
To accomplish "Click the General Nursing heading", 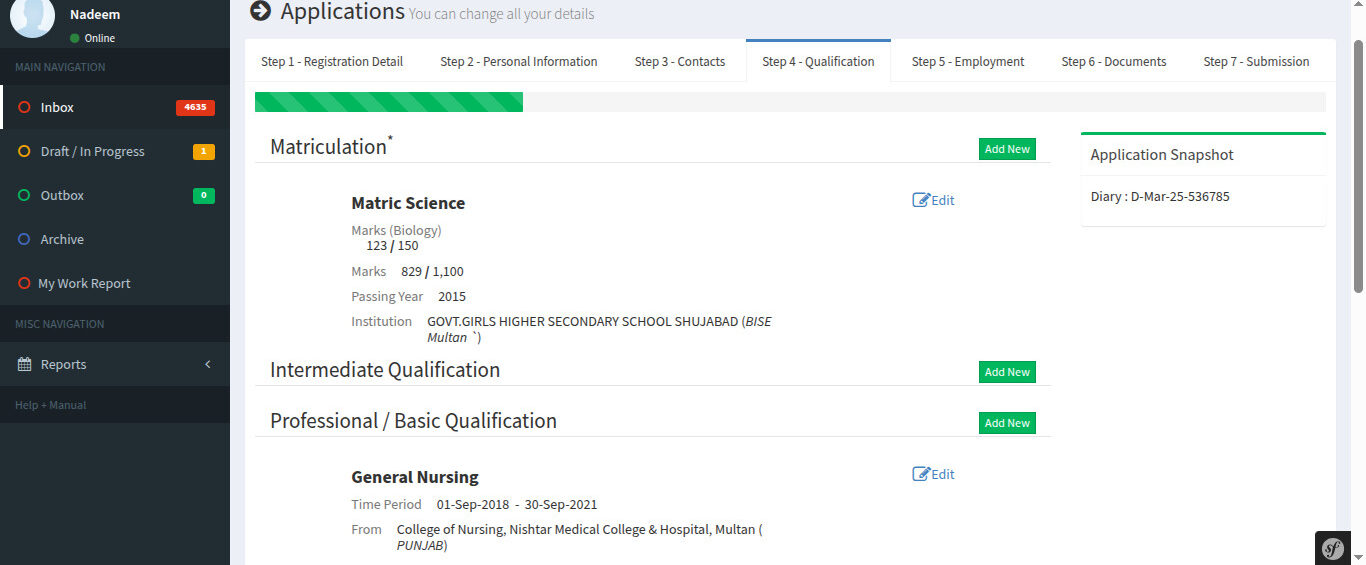I will click(x=415, y=477).
